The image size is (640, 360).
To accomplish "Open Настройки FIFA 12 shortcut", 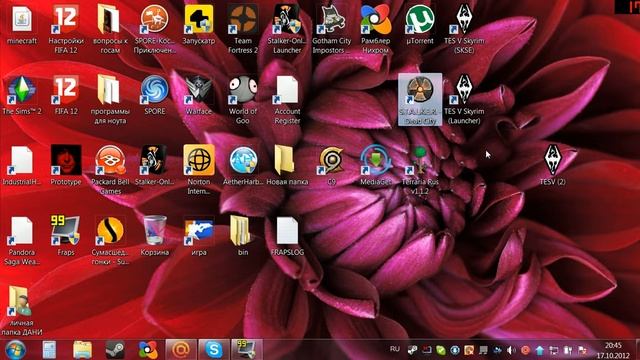I will [66, 29].
